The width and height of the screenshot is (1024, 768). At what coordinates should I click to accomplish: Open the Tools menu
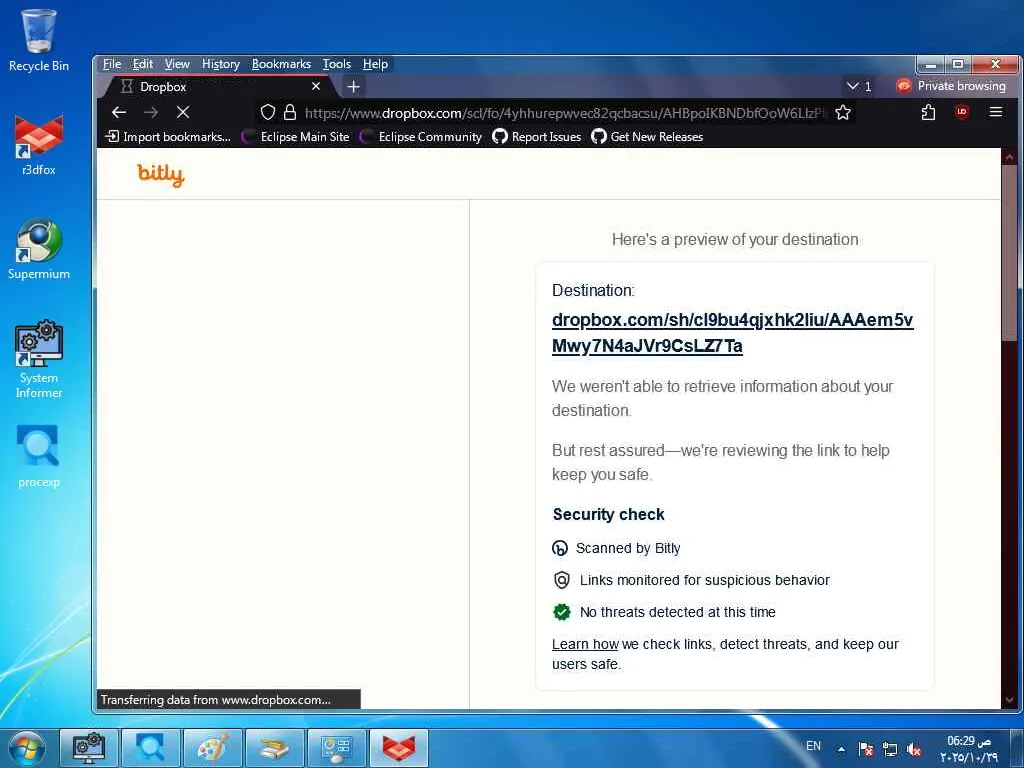click(x=336, y=64)
